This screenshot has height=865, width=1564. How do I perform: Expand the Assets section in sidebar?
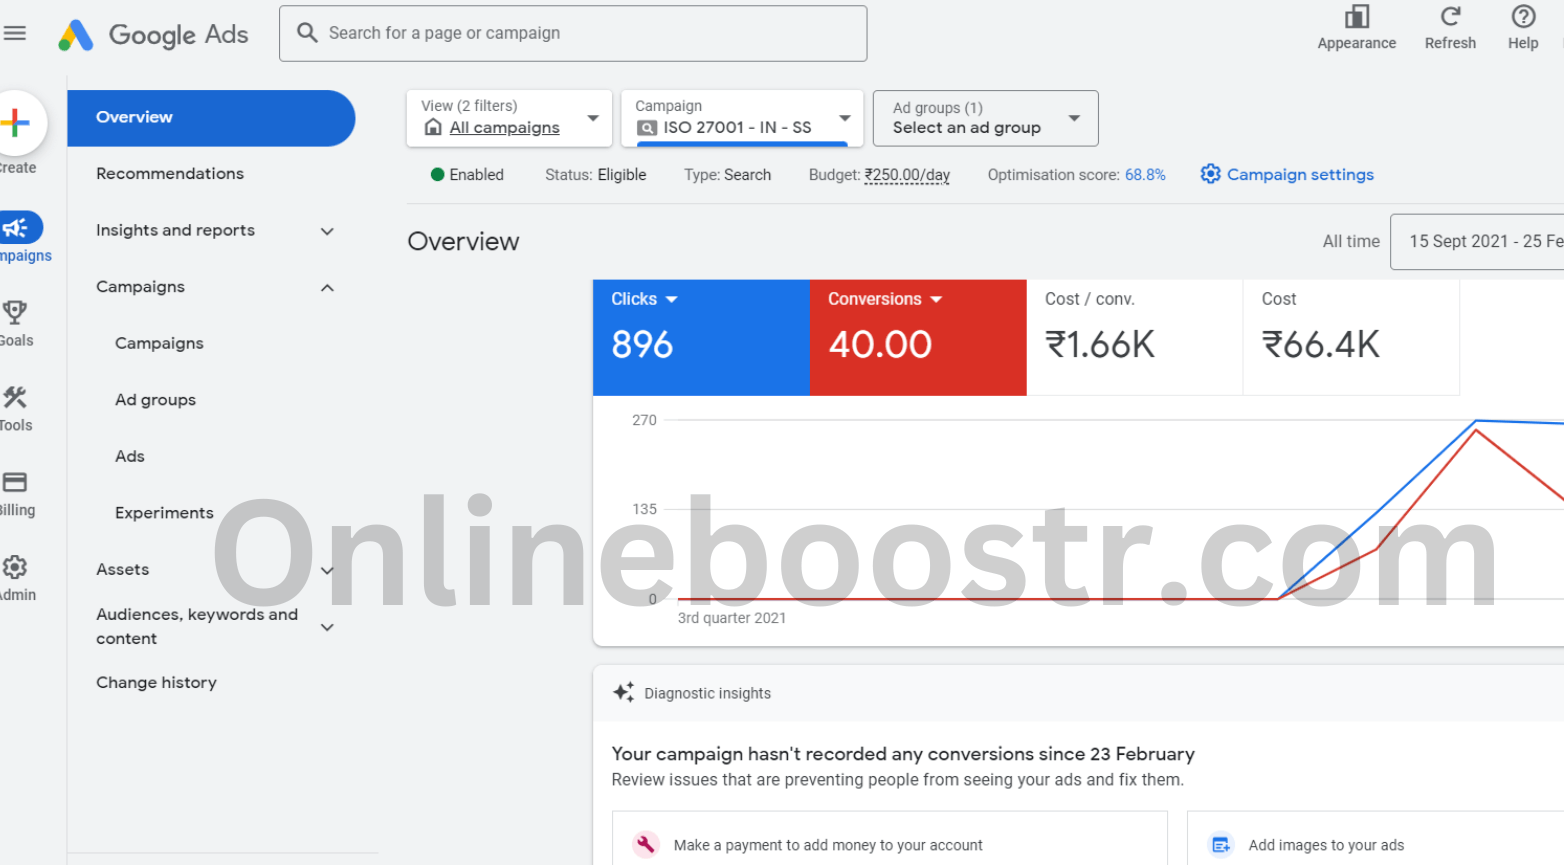tap(327, 569)
